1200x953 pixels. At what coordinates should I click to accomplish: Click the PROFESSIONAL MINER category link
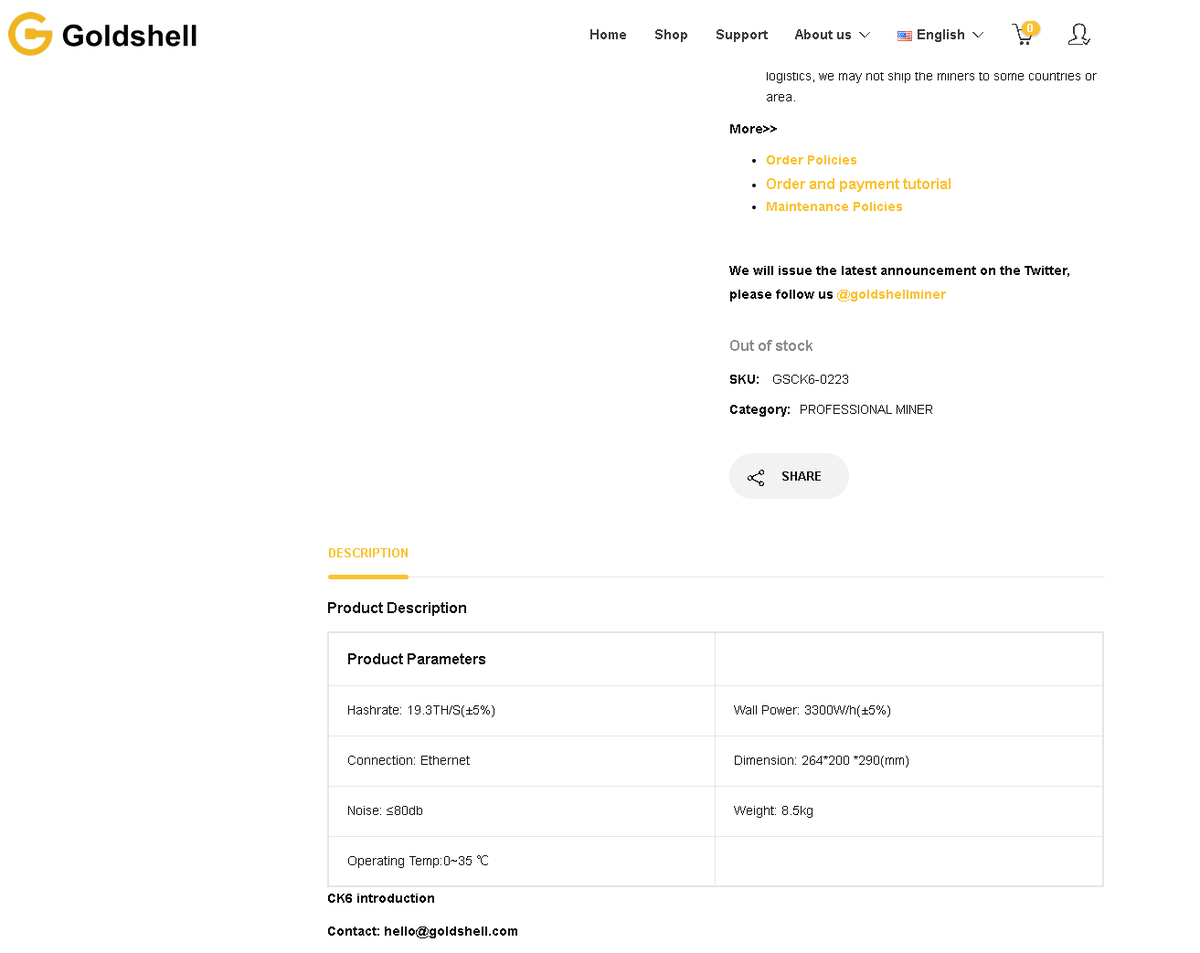pyautogui.click(x=866, y=410)
